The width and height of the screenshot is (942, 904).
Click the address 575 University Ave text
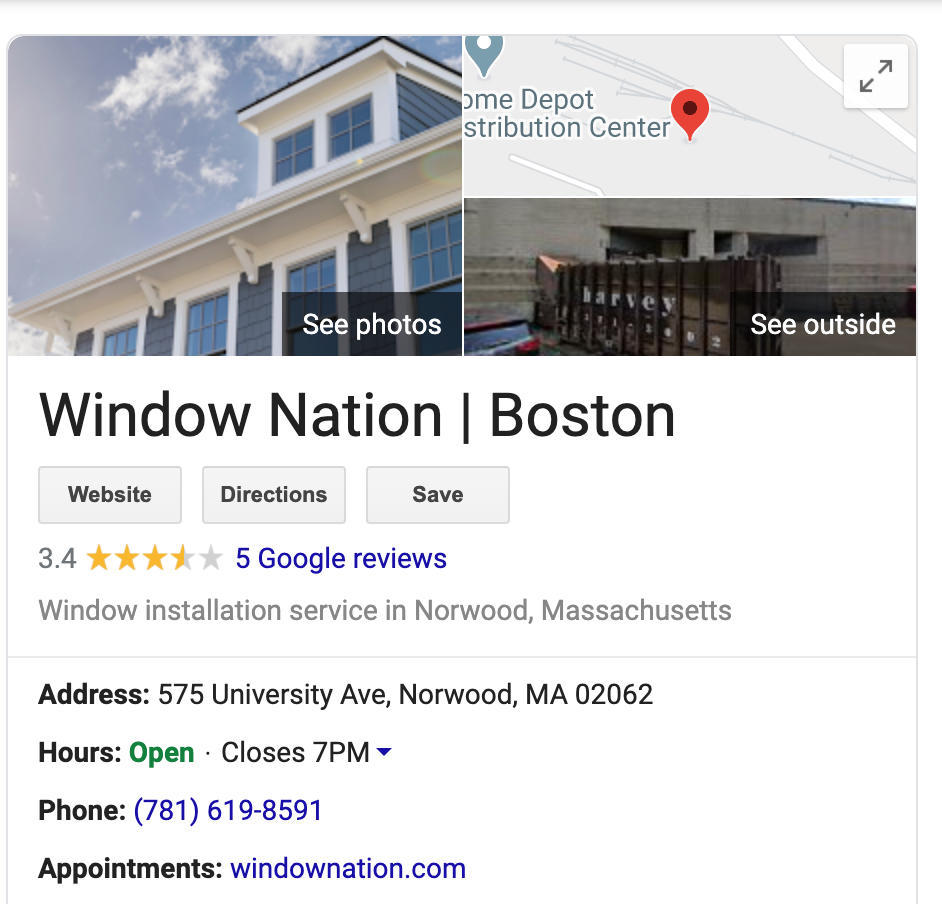406,694
